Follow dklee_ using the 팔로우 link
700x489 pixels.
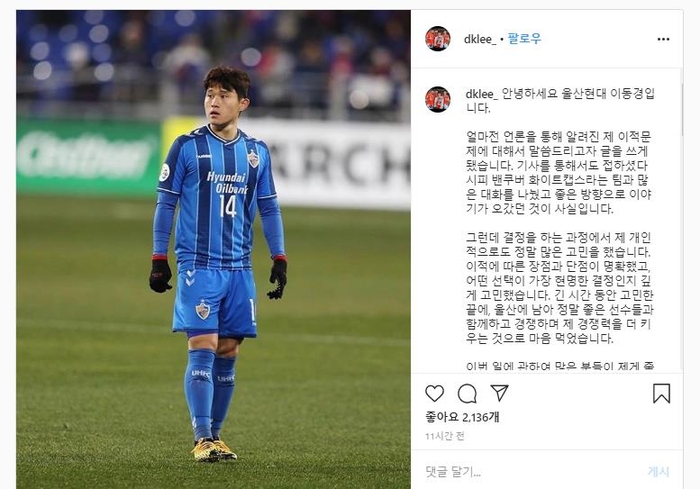click(524, 39)
